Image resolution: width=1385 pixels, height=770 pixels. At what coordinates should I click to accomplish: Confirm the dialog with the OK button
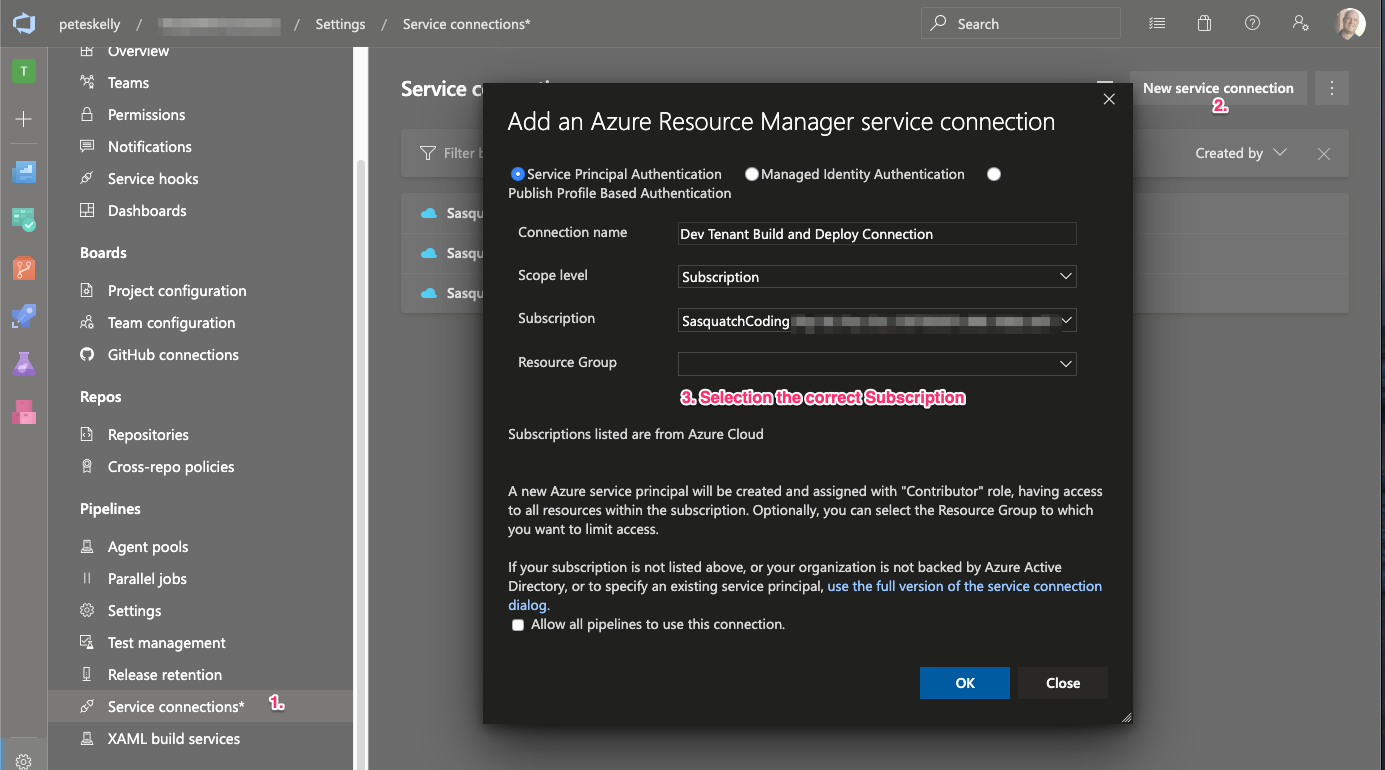[x=965, y=683]
